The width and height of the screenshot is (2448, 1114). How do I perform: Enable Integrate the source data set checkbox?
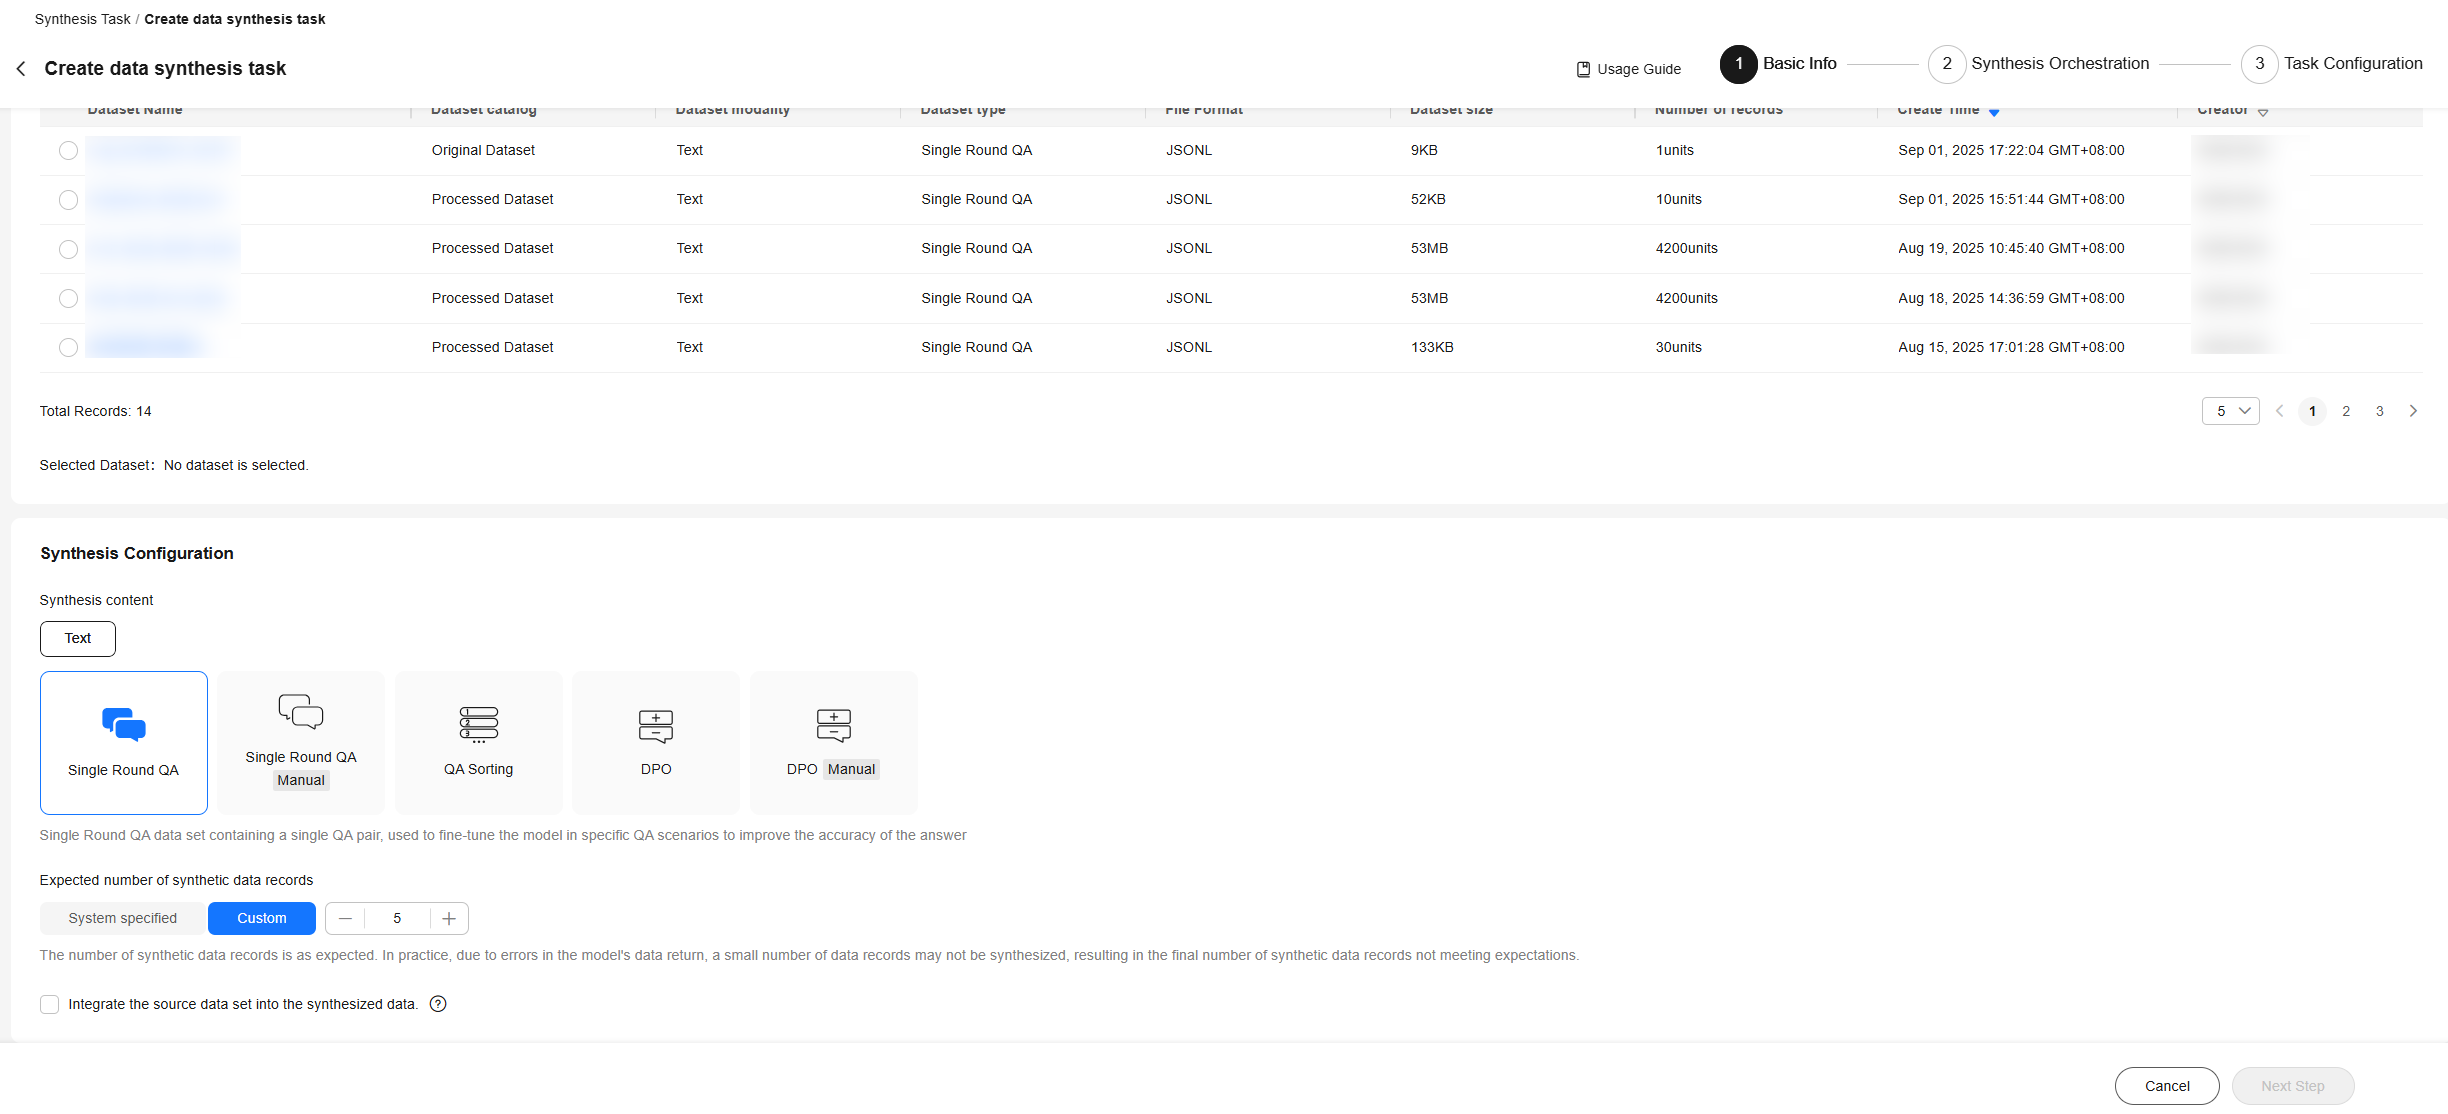coord(49,1004)
